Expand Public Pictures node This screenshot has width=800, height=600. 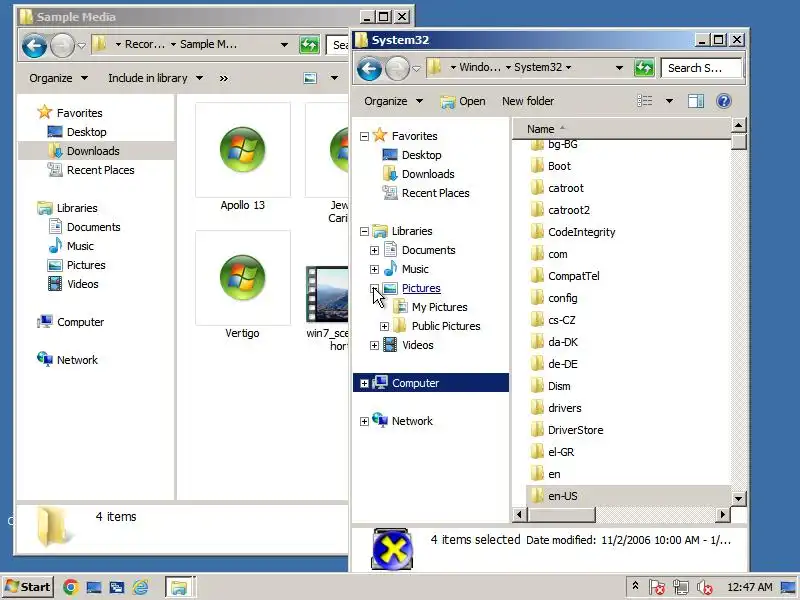point(385,327)
